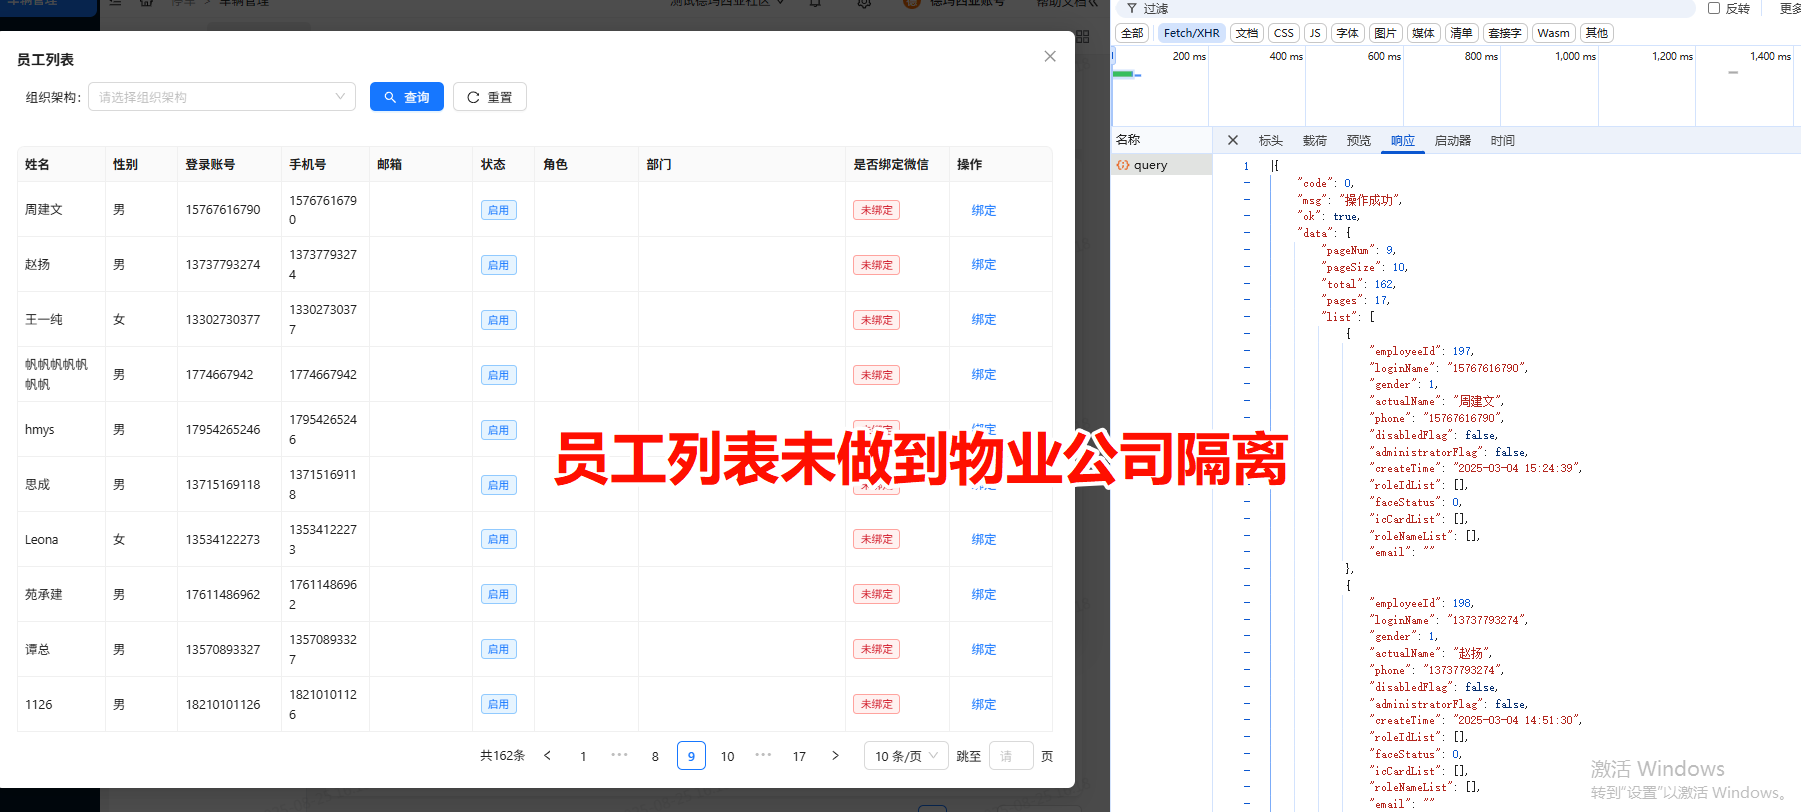Select page 8 in pagination
This screenshot has height=812, width=1801.
(655, 756)
